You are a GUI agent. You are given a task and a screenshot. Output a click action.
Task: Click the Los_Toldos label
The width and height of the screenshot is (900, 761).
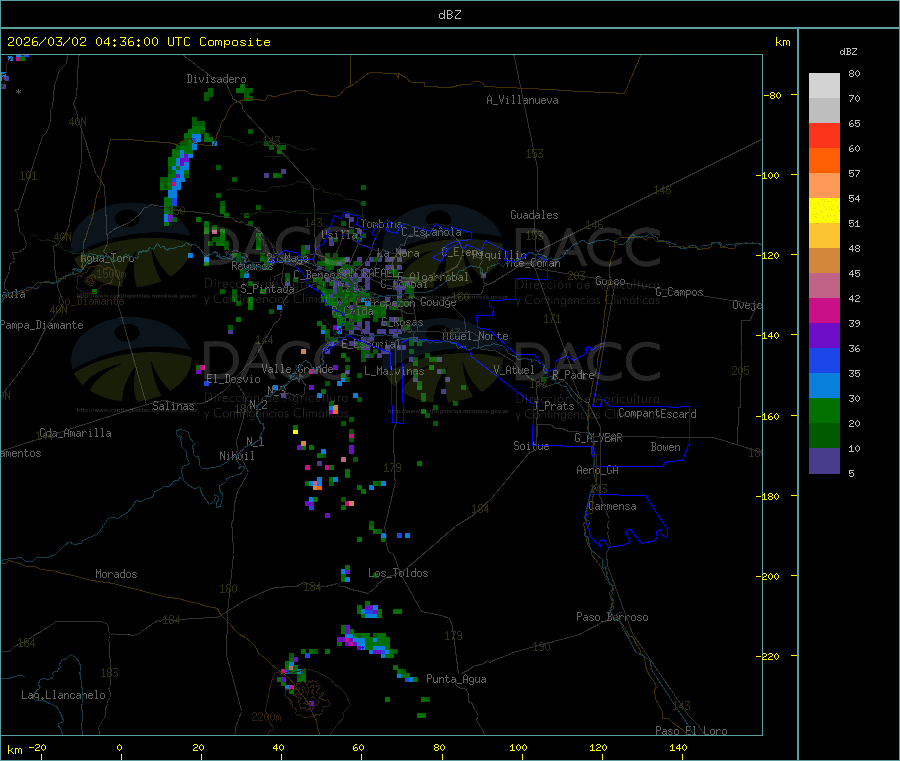click(398, 573)
